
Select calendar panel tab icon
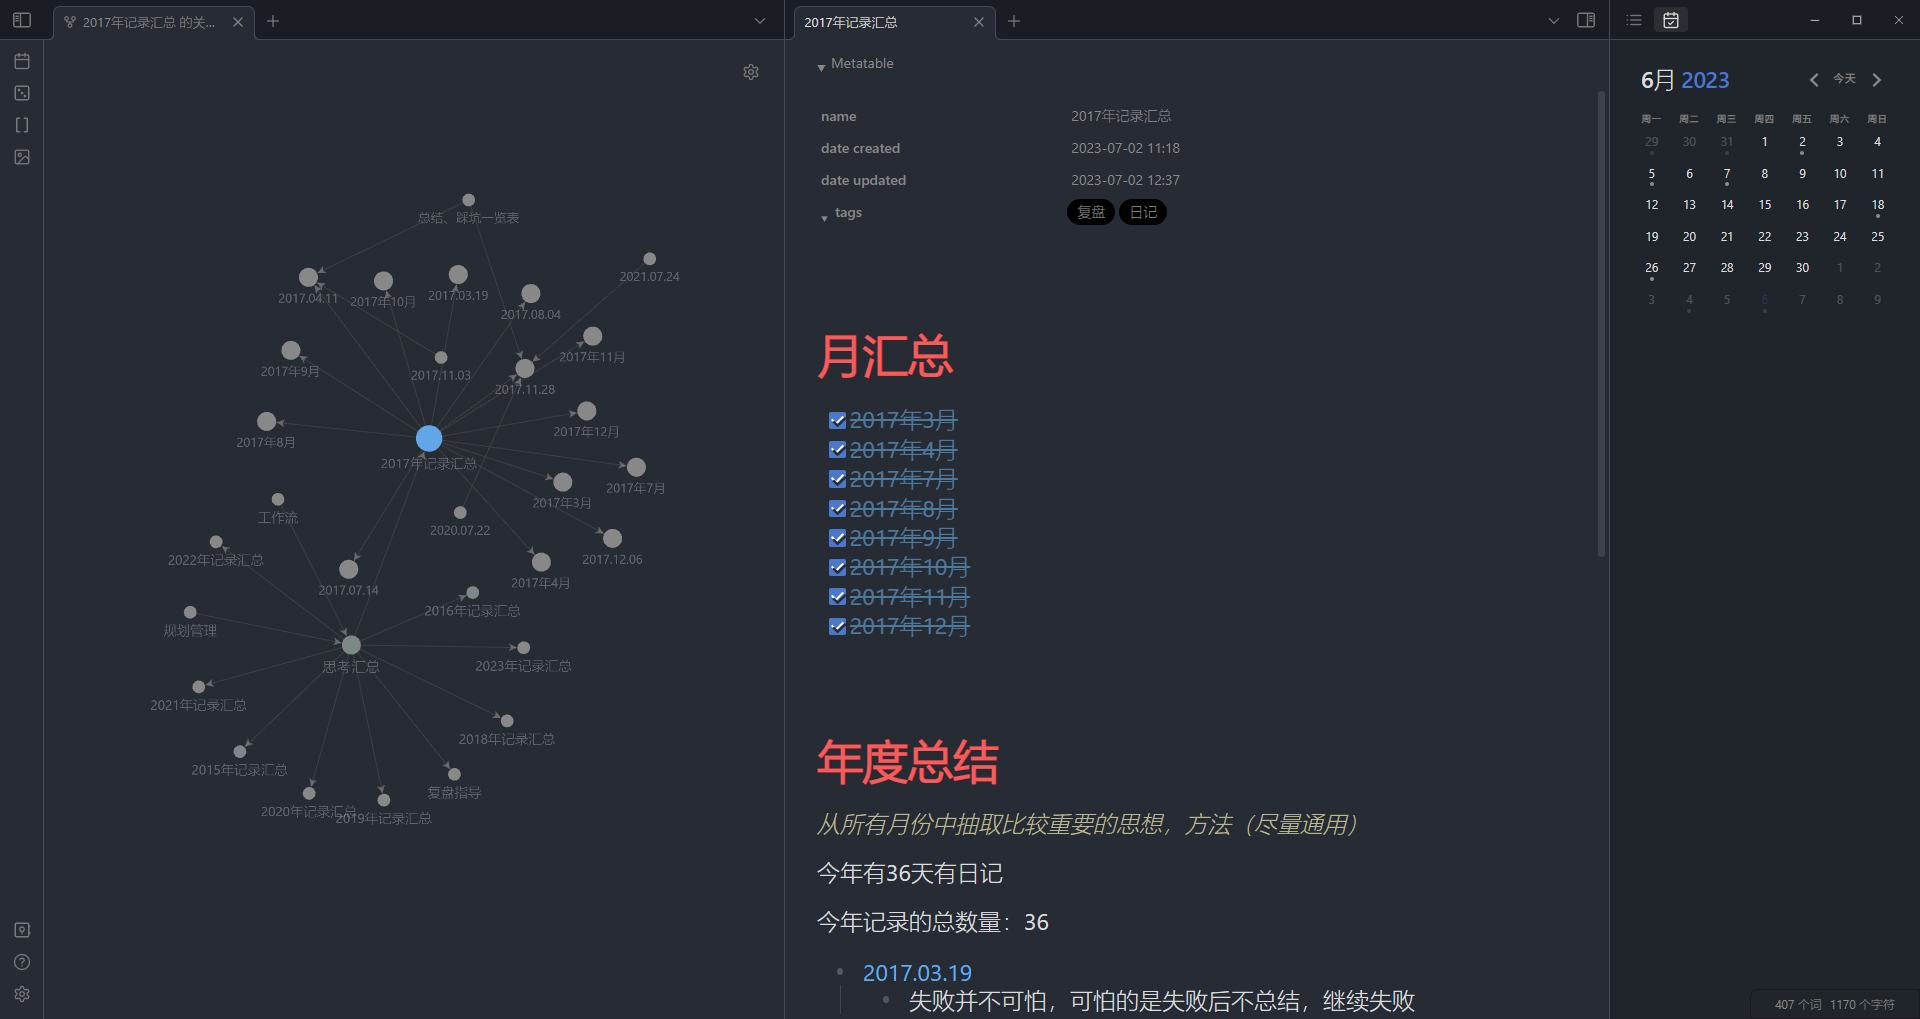(x=1671, y=20)
